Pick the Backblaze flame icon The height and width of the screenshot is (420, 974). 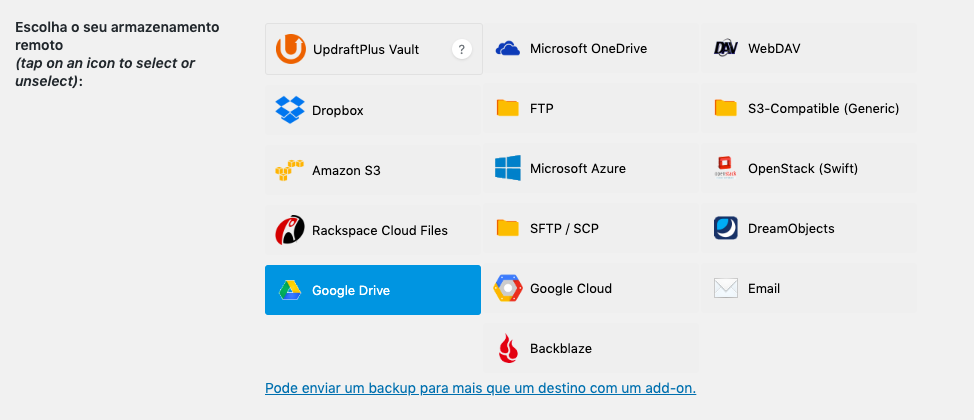click(508, 349)
